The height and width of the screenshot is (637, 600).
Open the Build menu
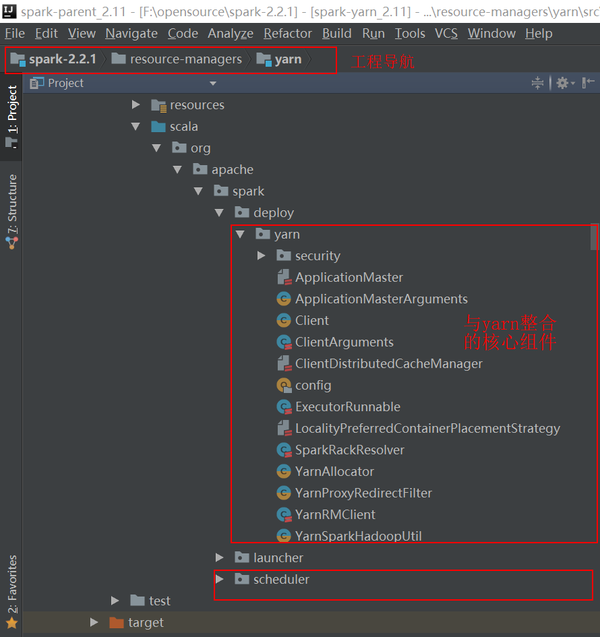[x=337, y=33]
